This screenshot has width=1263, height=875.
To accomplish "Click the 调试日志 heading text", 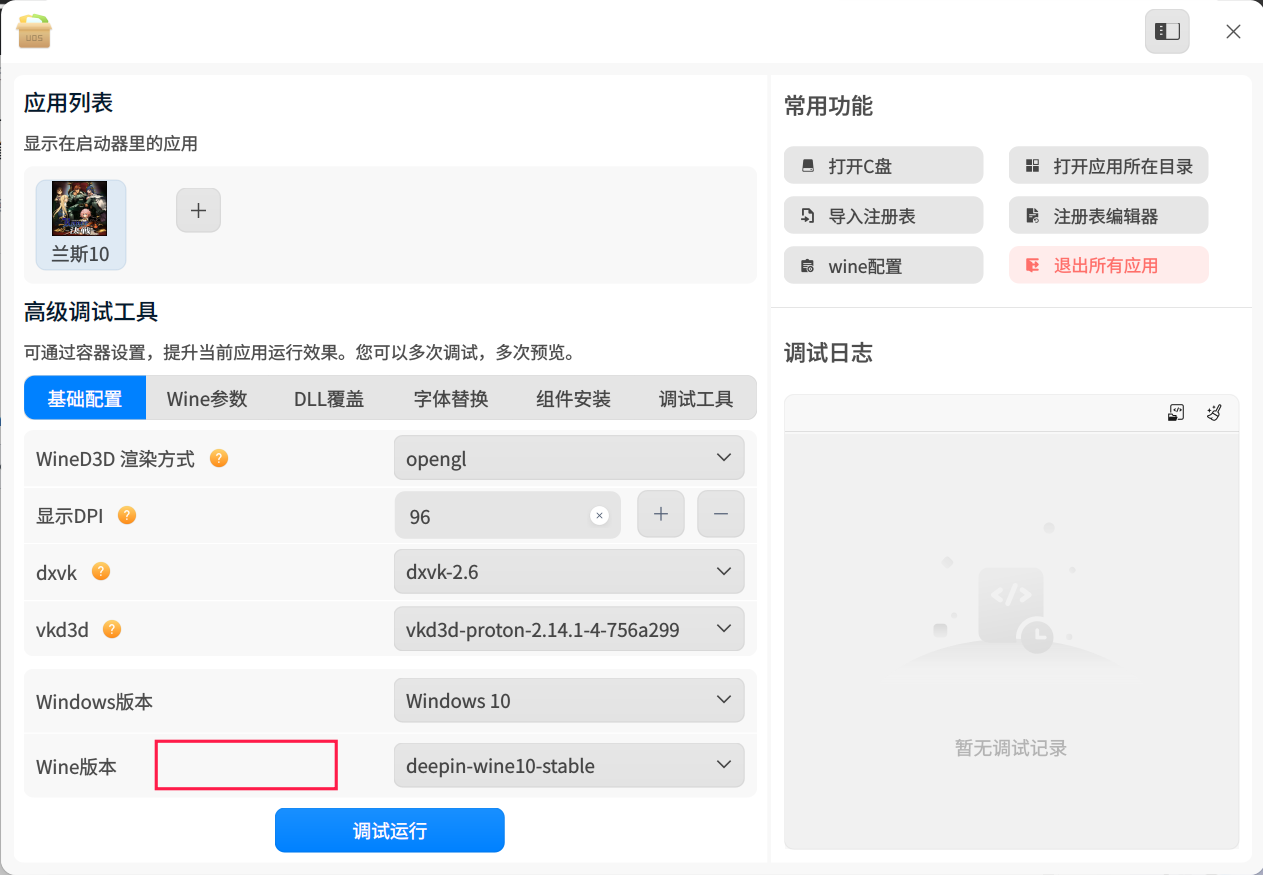I will (x=828, y=352).
